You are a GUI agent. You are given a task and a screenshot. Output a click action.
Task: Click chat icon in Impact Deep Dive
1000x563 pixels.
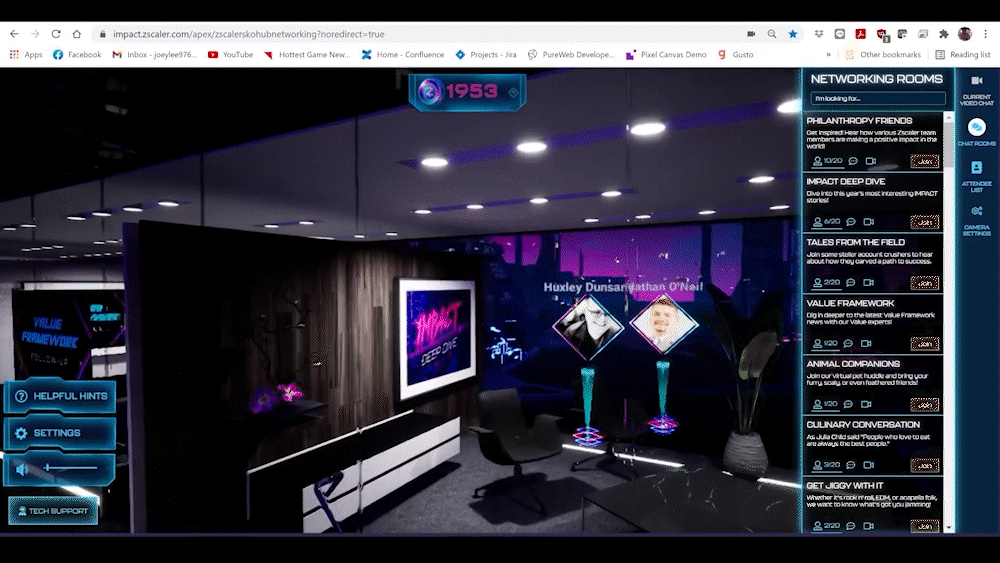(851, 222)
